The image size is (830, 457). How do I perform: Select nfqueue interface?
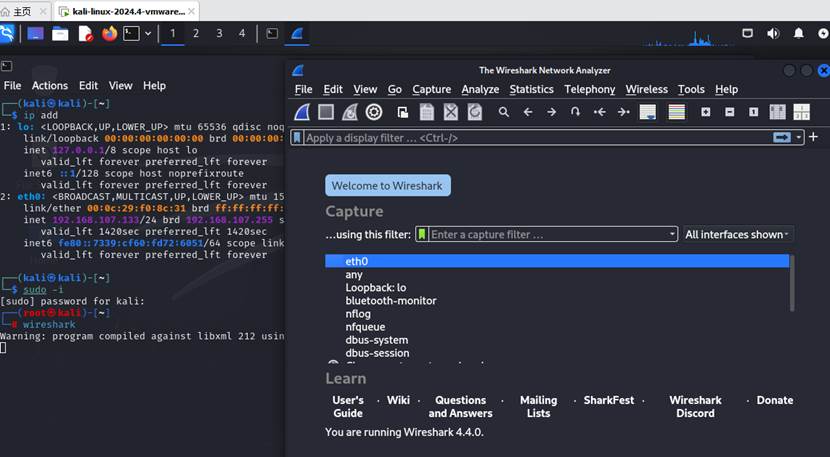coord(557,327)
